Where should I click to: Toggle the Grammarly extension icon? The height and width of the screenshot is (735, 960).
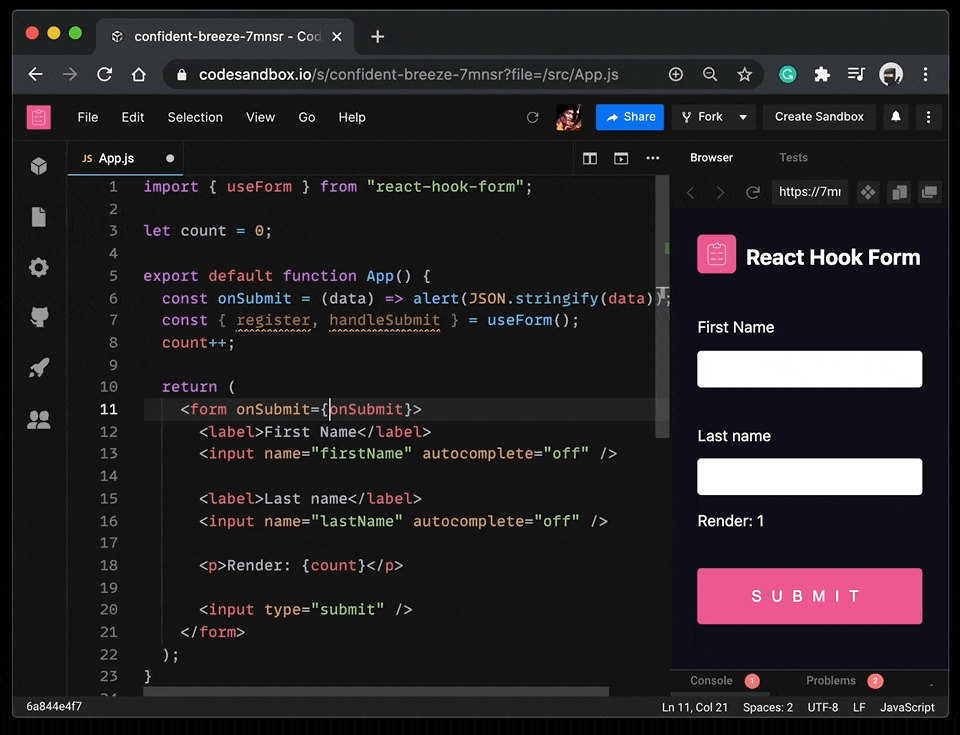(x=787, y=74)
